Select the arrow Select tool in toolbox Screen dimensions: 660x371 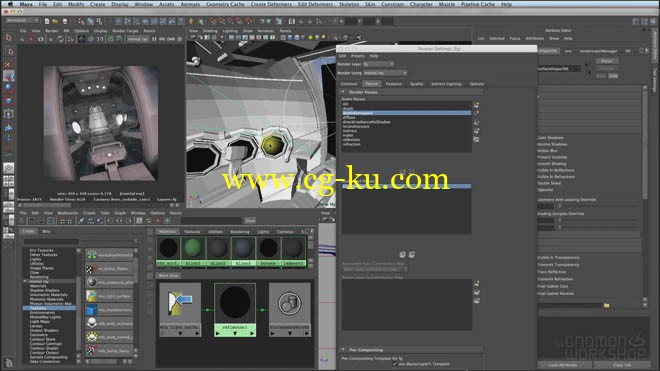pyautogui.click(x=8, y=38)
